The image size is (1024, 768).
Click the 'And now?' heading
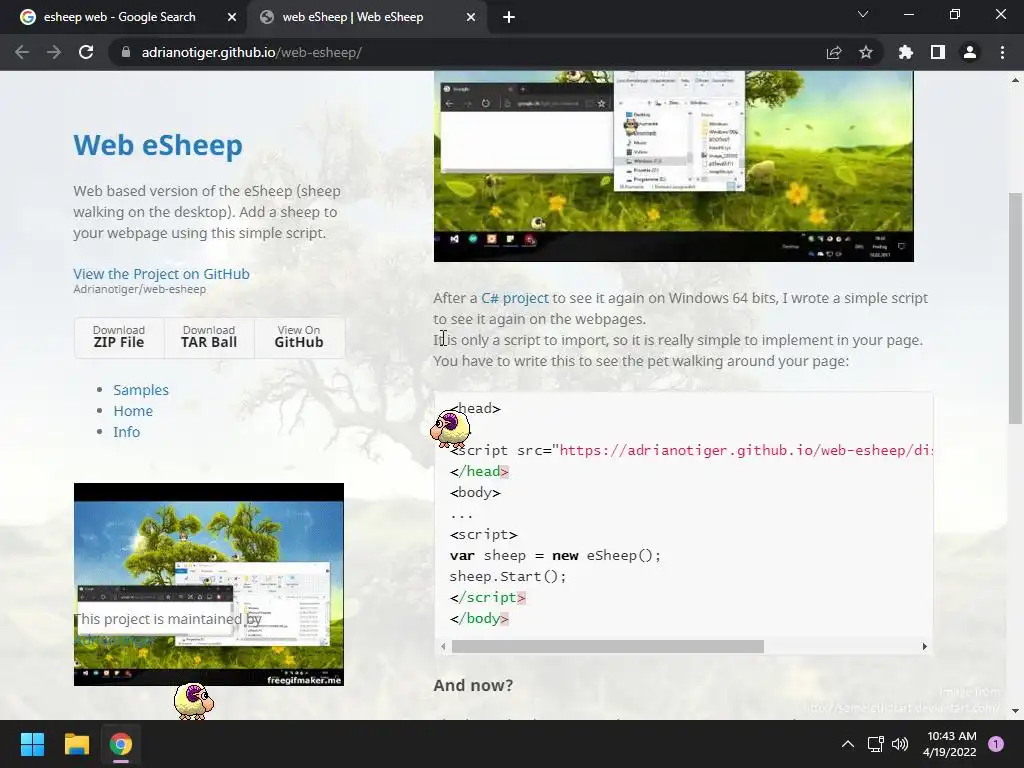(473, 685)
